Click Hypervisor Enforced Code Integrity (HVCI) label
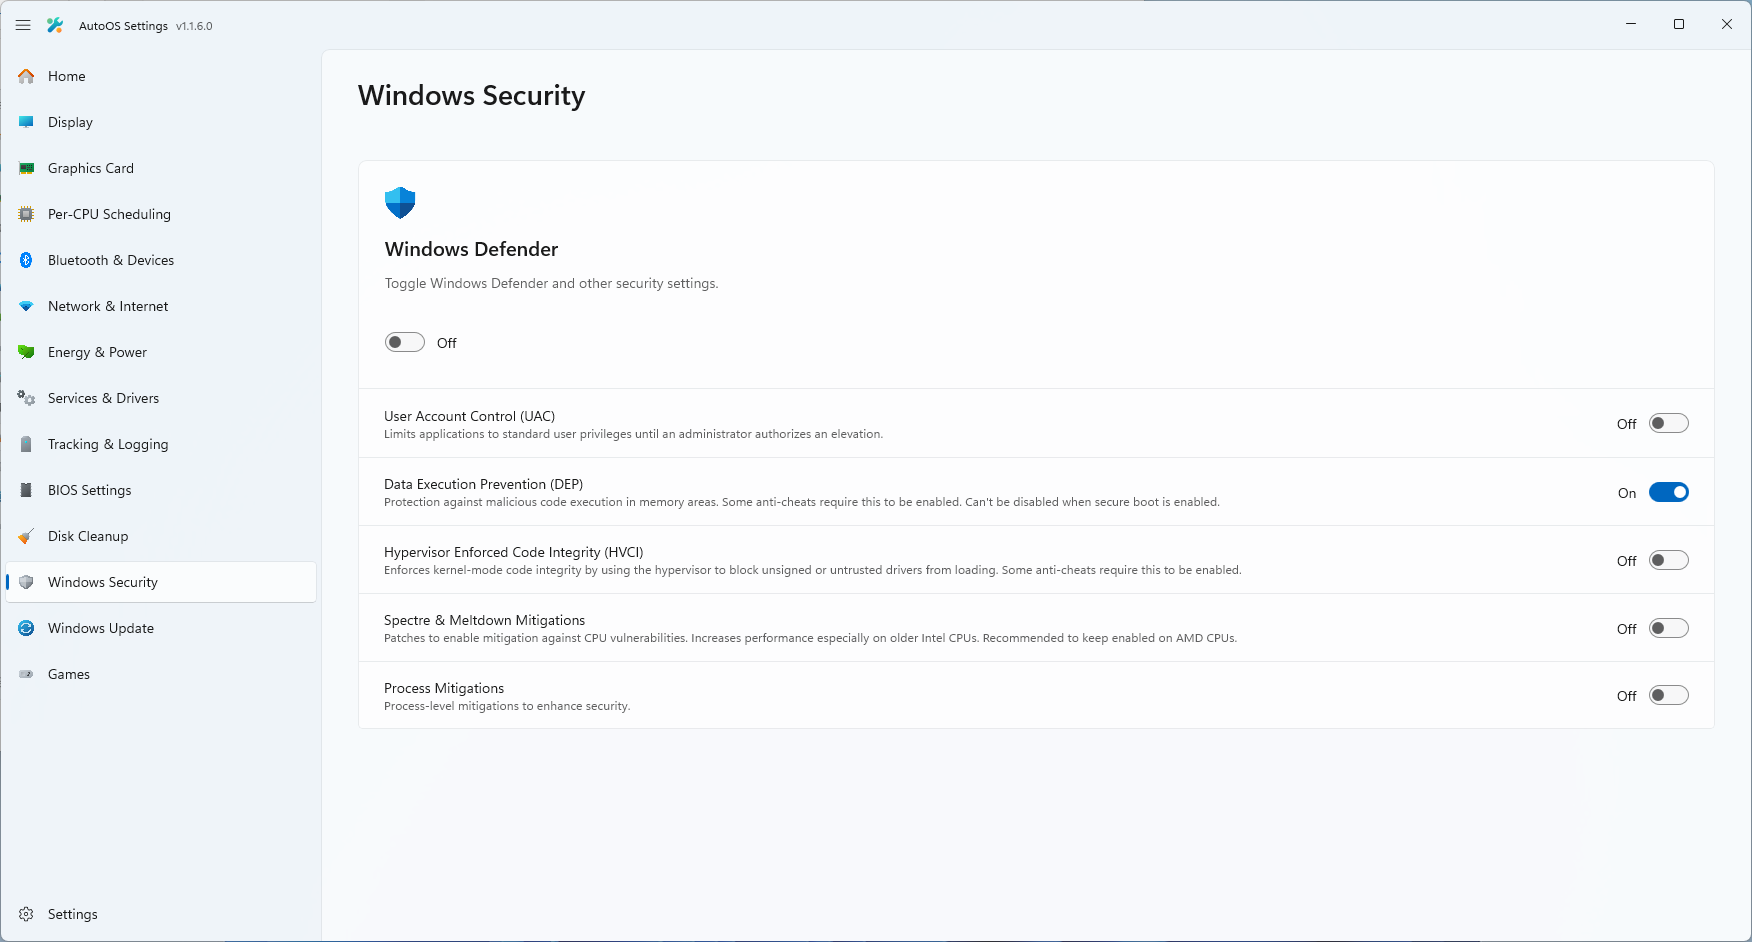 tap(513, 552)
